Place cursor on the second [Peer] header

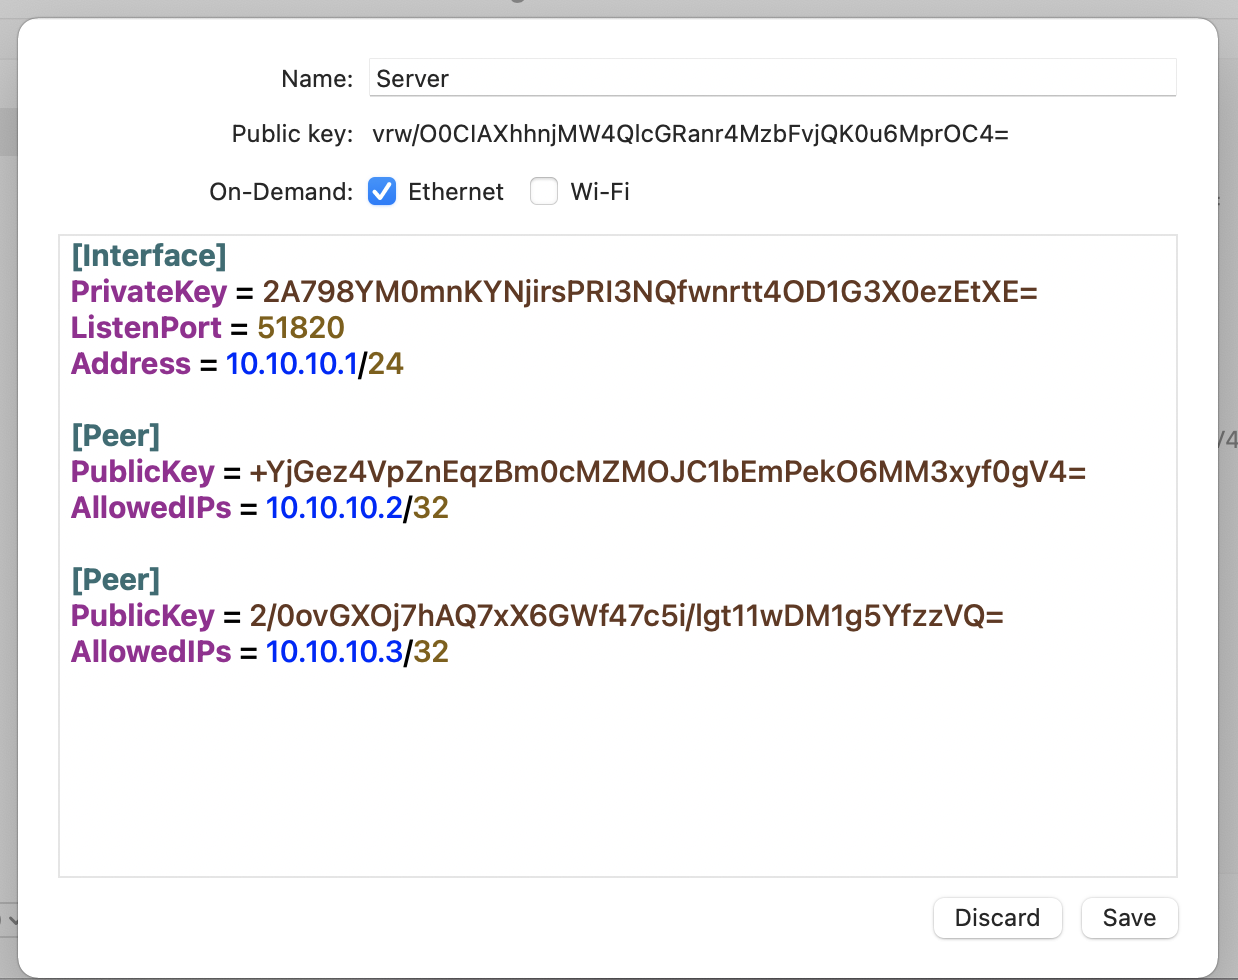115,580
